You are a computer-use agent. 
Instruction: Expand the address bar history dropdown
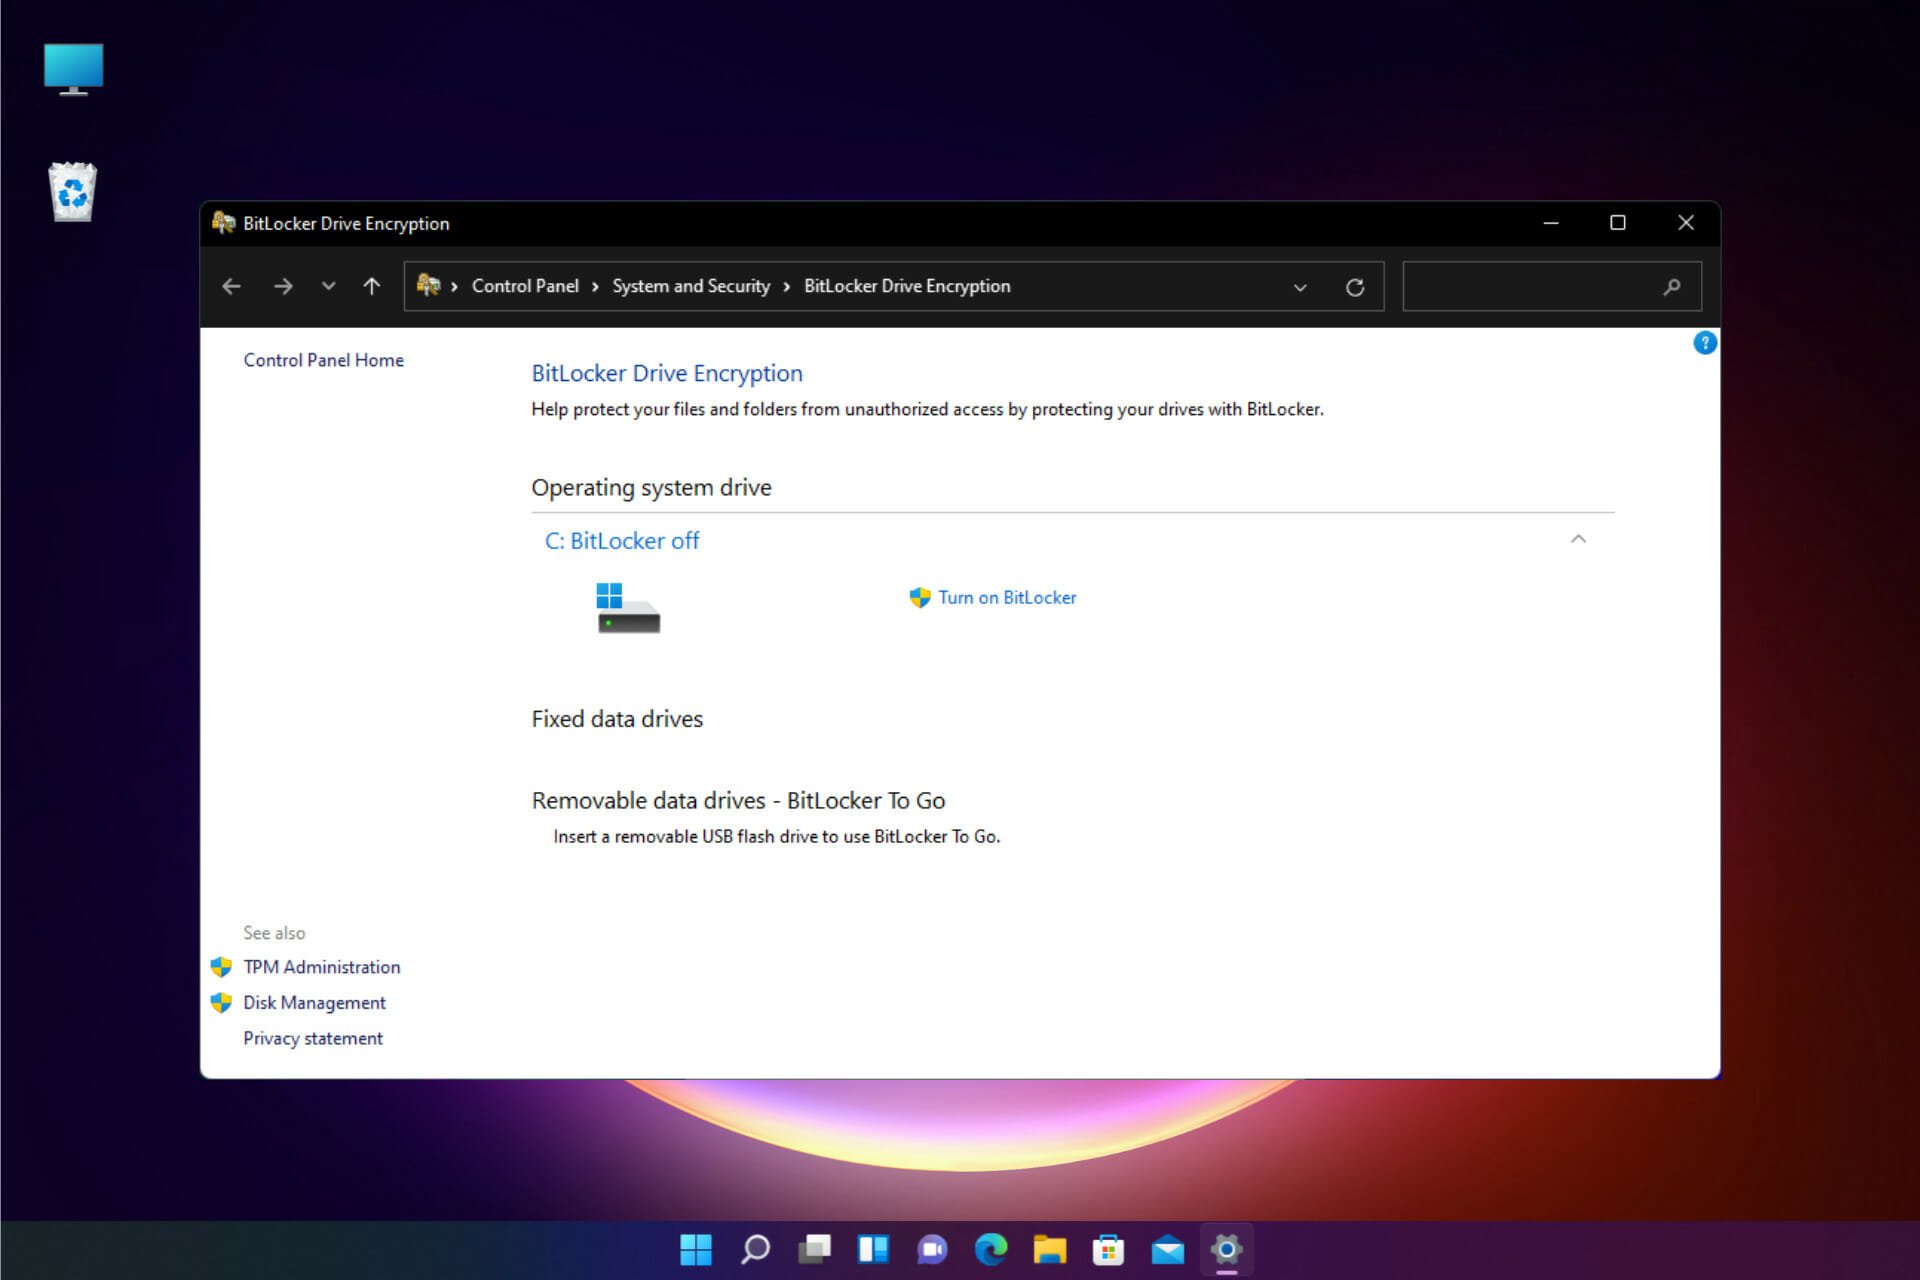click(1300, 288)
